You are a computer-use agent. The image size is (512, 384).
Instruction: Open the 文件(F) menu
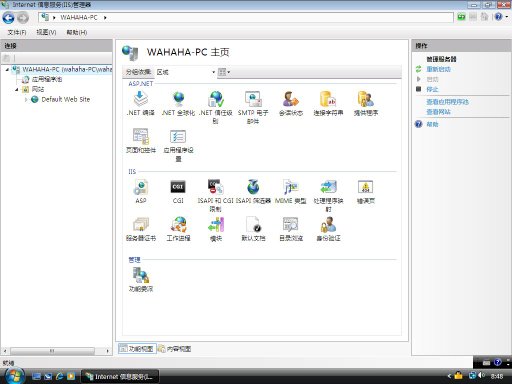(x=17, y=32)
